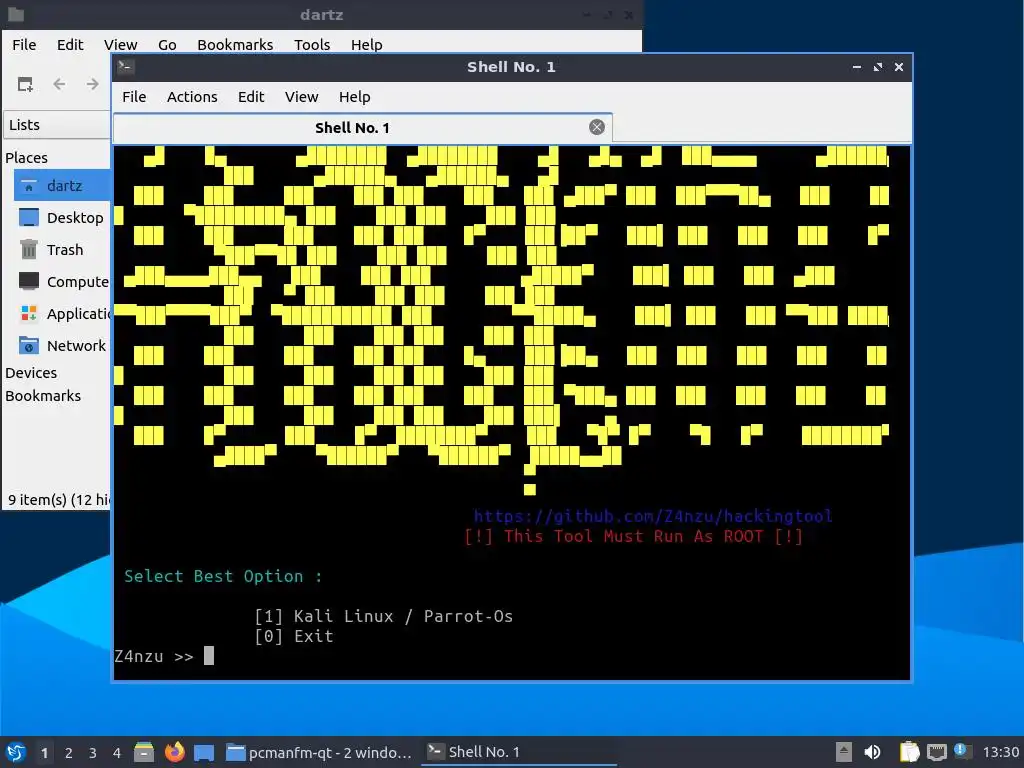Click the back arrow in the file manager toolbar
This screenshot has width=1024, height=768.
pyautogui.click(x=59, y=84)
